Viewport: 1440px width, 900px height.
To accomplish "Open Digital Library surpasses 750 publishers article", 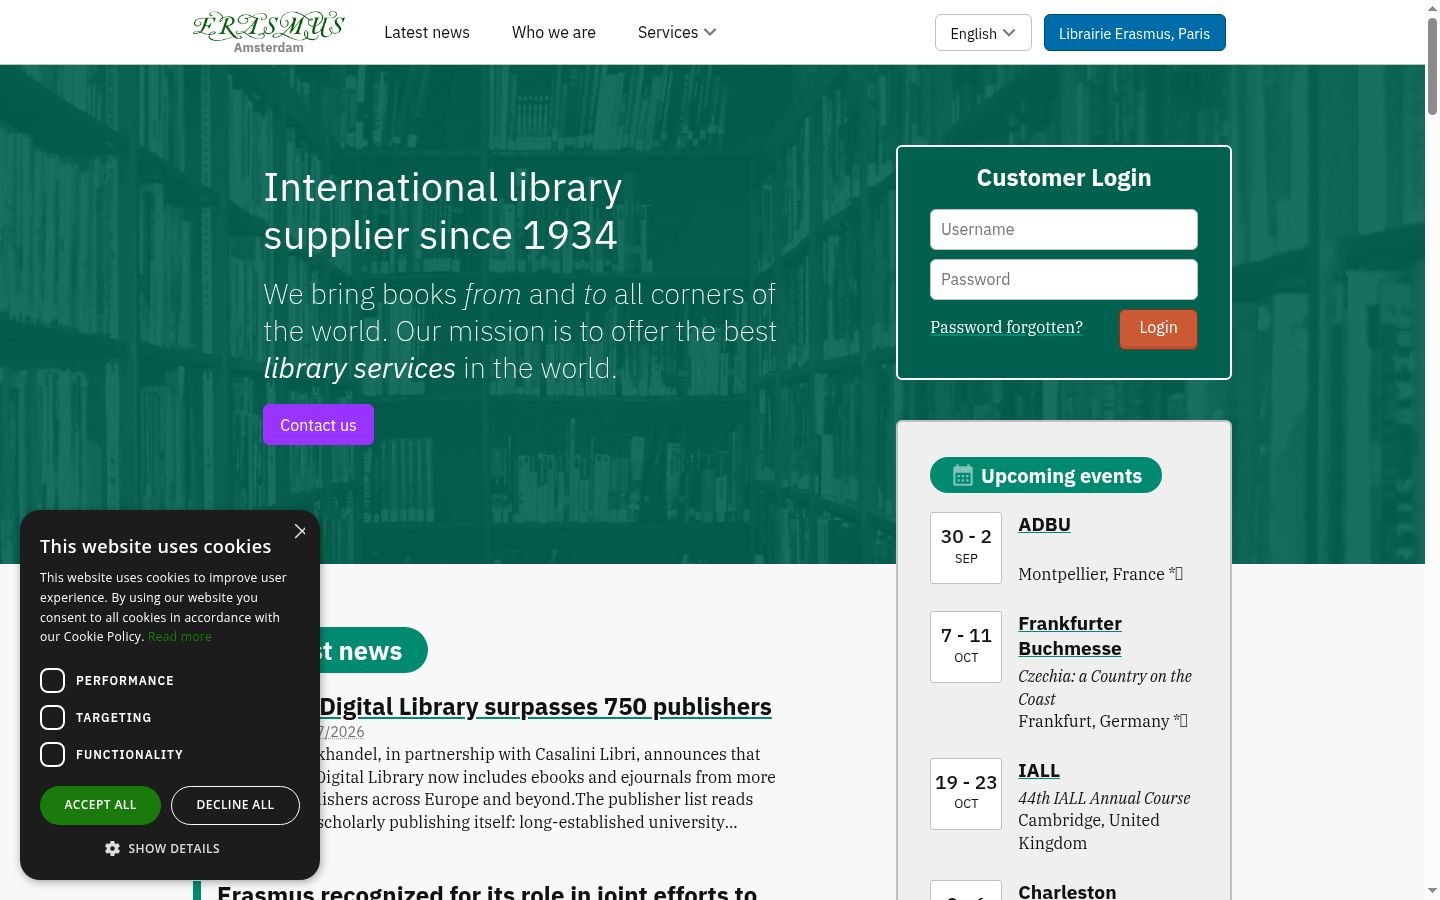I will (545, 707).
